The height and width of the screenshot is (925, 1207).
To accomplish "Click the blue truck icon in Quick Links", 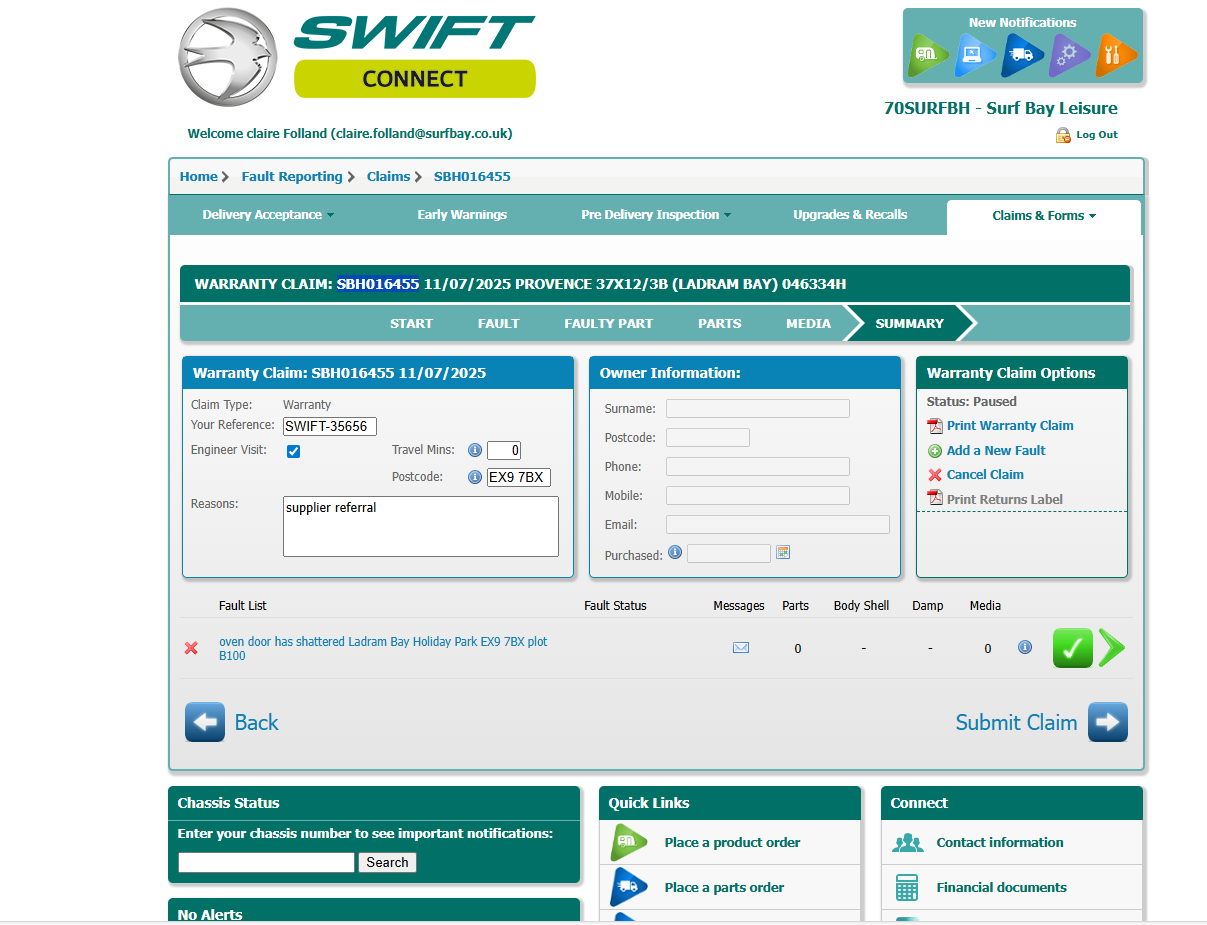I will coord(629,887).
